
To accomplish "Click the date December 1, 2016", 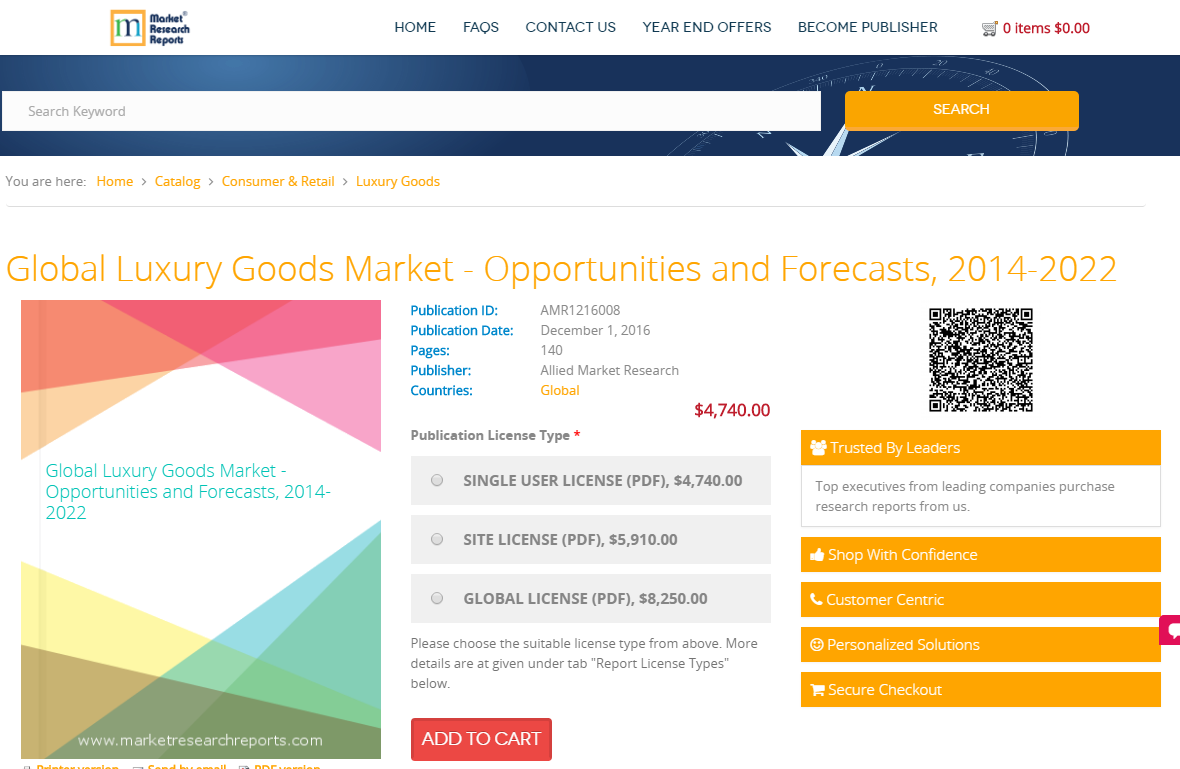I will click(595, 330).
